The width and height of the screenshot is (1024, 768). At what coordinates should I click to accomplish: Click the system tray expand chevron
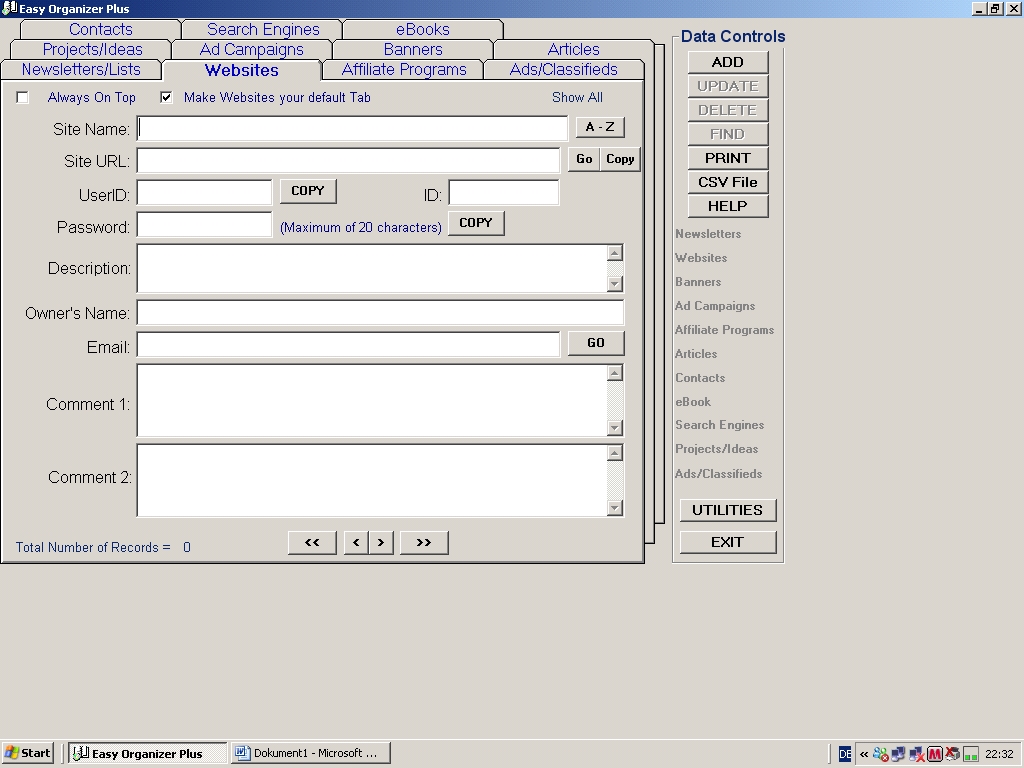point(864,754)
